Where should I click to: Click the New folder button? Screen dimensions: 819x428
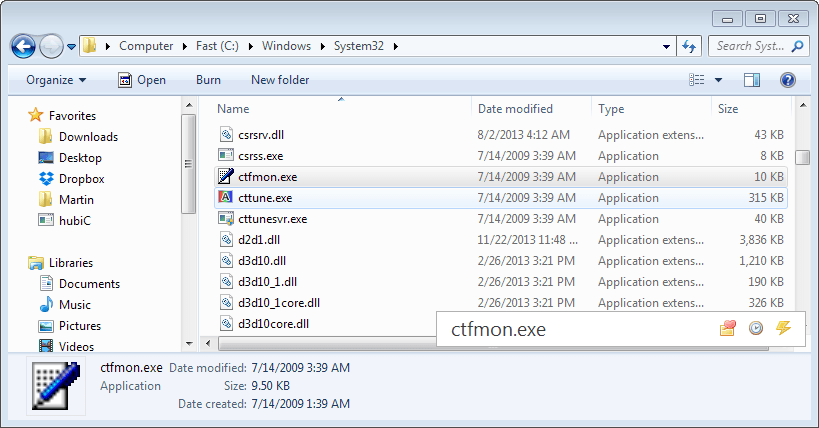point(280,80)
